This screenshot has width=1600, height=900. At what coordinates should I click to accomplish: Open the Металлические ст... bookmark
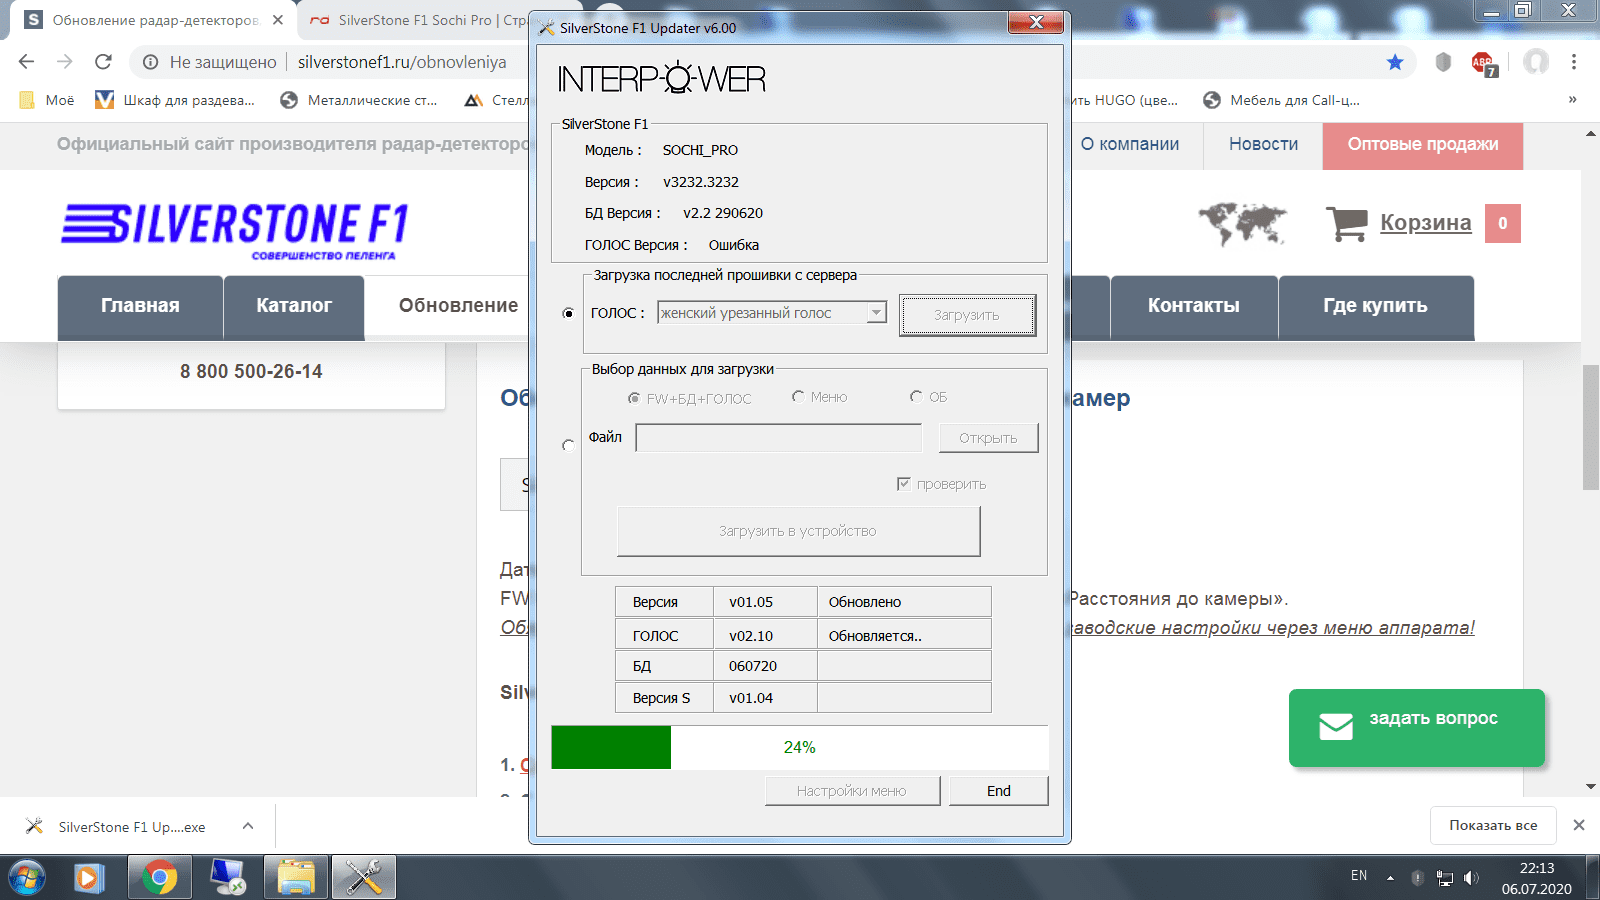359,100
